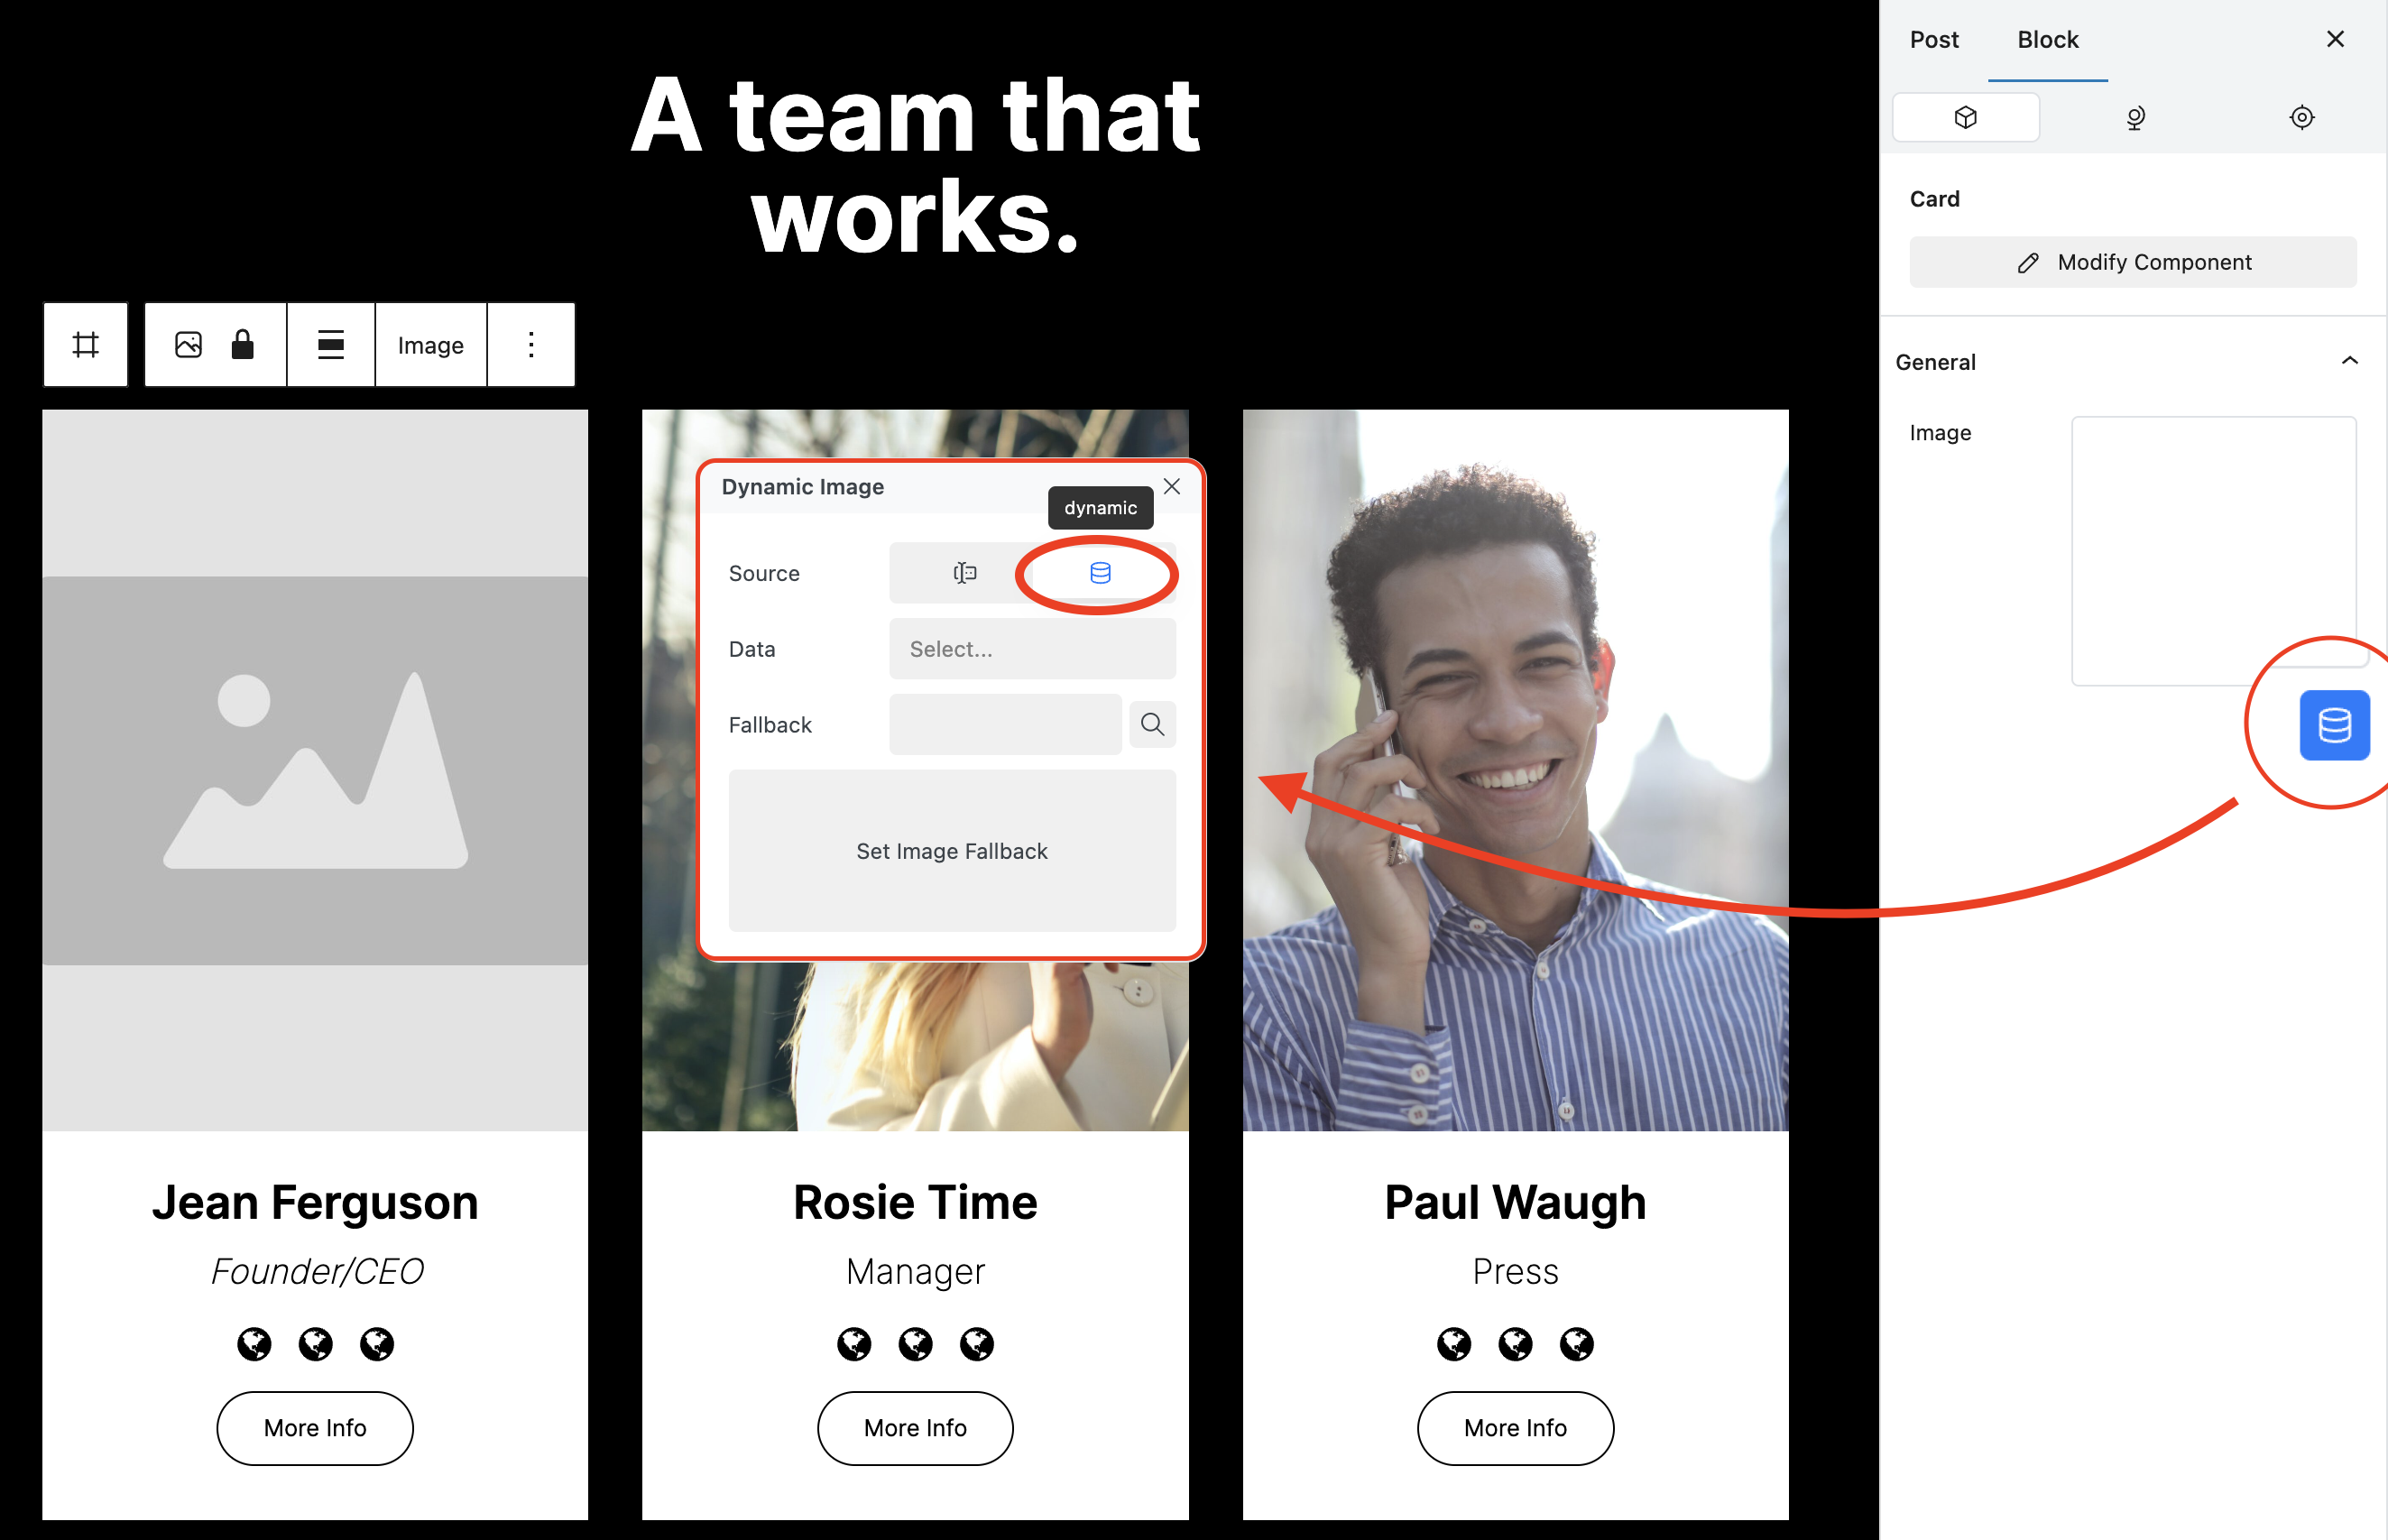This screenshot has height=1540, width=2388.
Task: Open the target advanced settings tab icon
Action: (x=2301, y=118)
